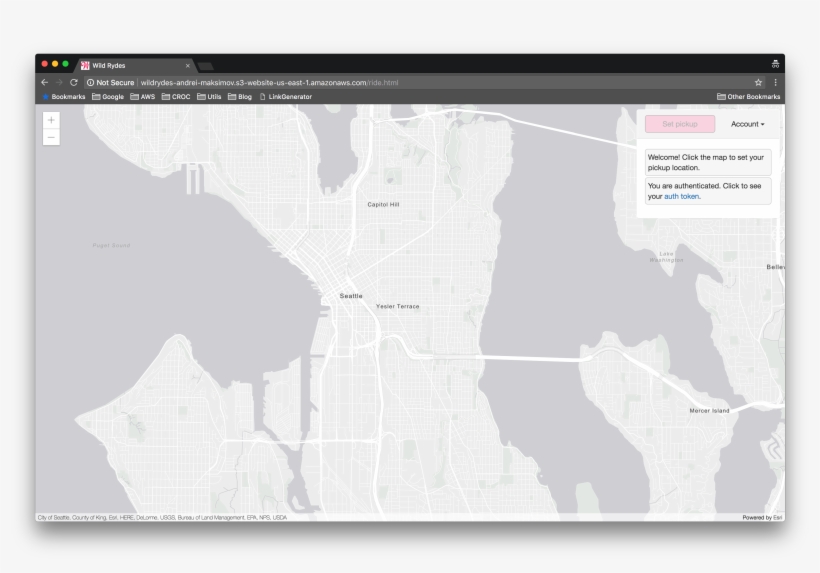Open Chrome three-dot menu

click(x=775, y=82)
